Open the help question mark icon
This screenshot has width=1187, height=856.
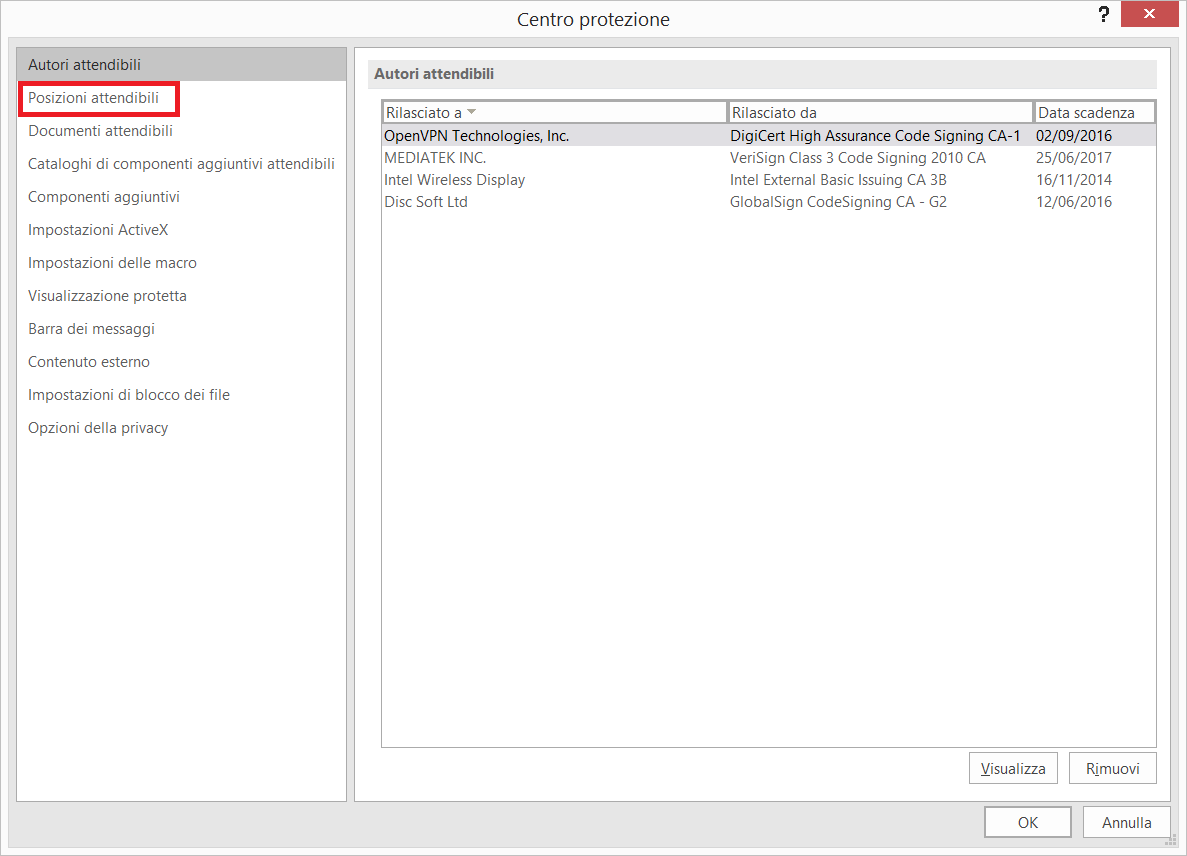tap(1104, 14)
